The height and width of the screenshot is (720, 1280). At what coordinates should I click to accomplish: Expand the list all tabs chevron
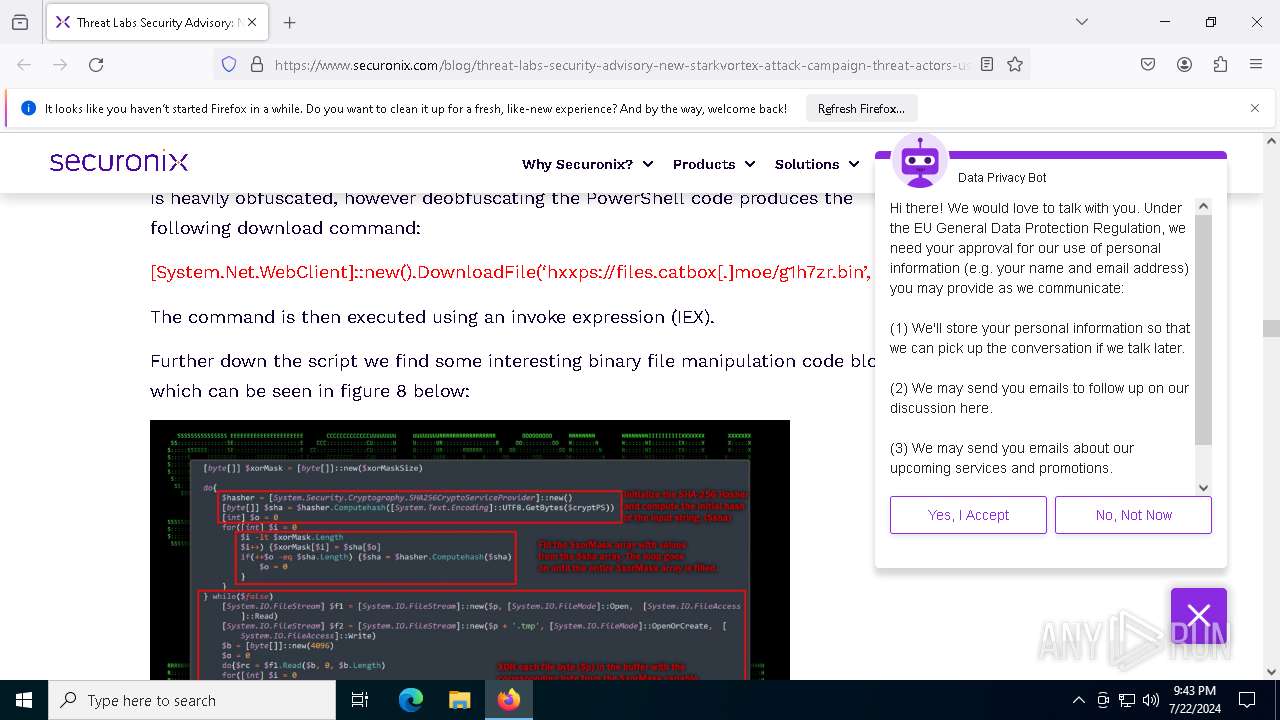tap(1082, 22)
